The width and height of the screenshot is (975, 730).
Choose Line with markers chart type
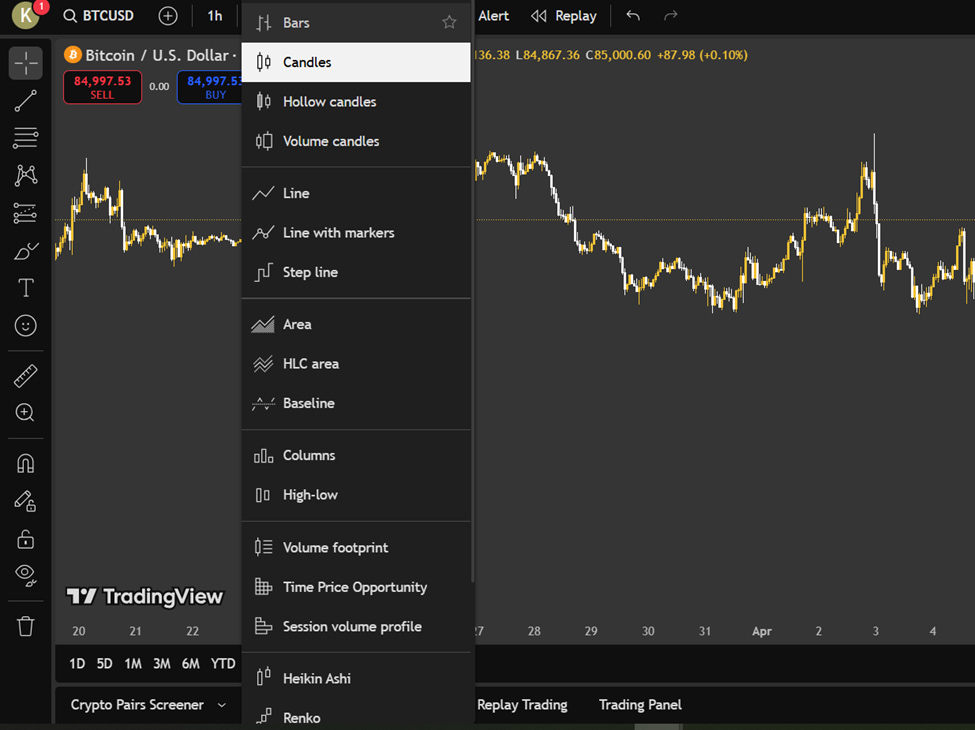tap(356, 233)
